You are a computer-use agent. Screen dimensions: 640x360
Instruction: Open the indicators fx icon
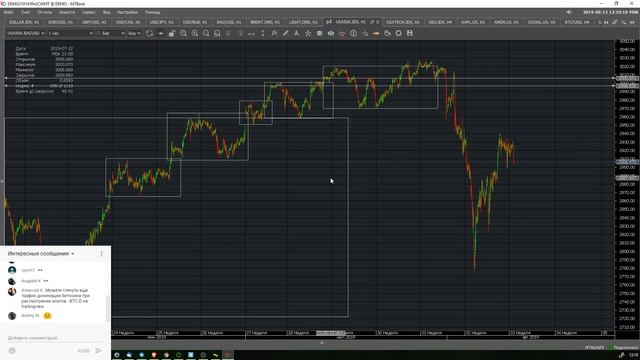coord(274,33)
